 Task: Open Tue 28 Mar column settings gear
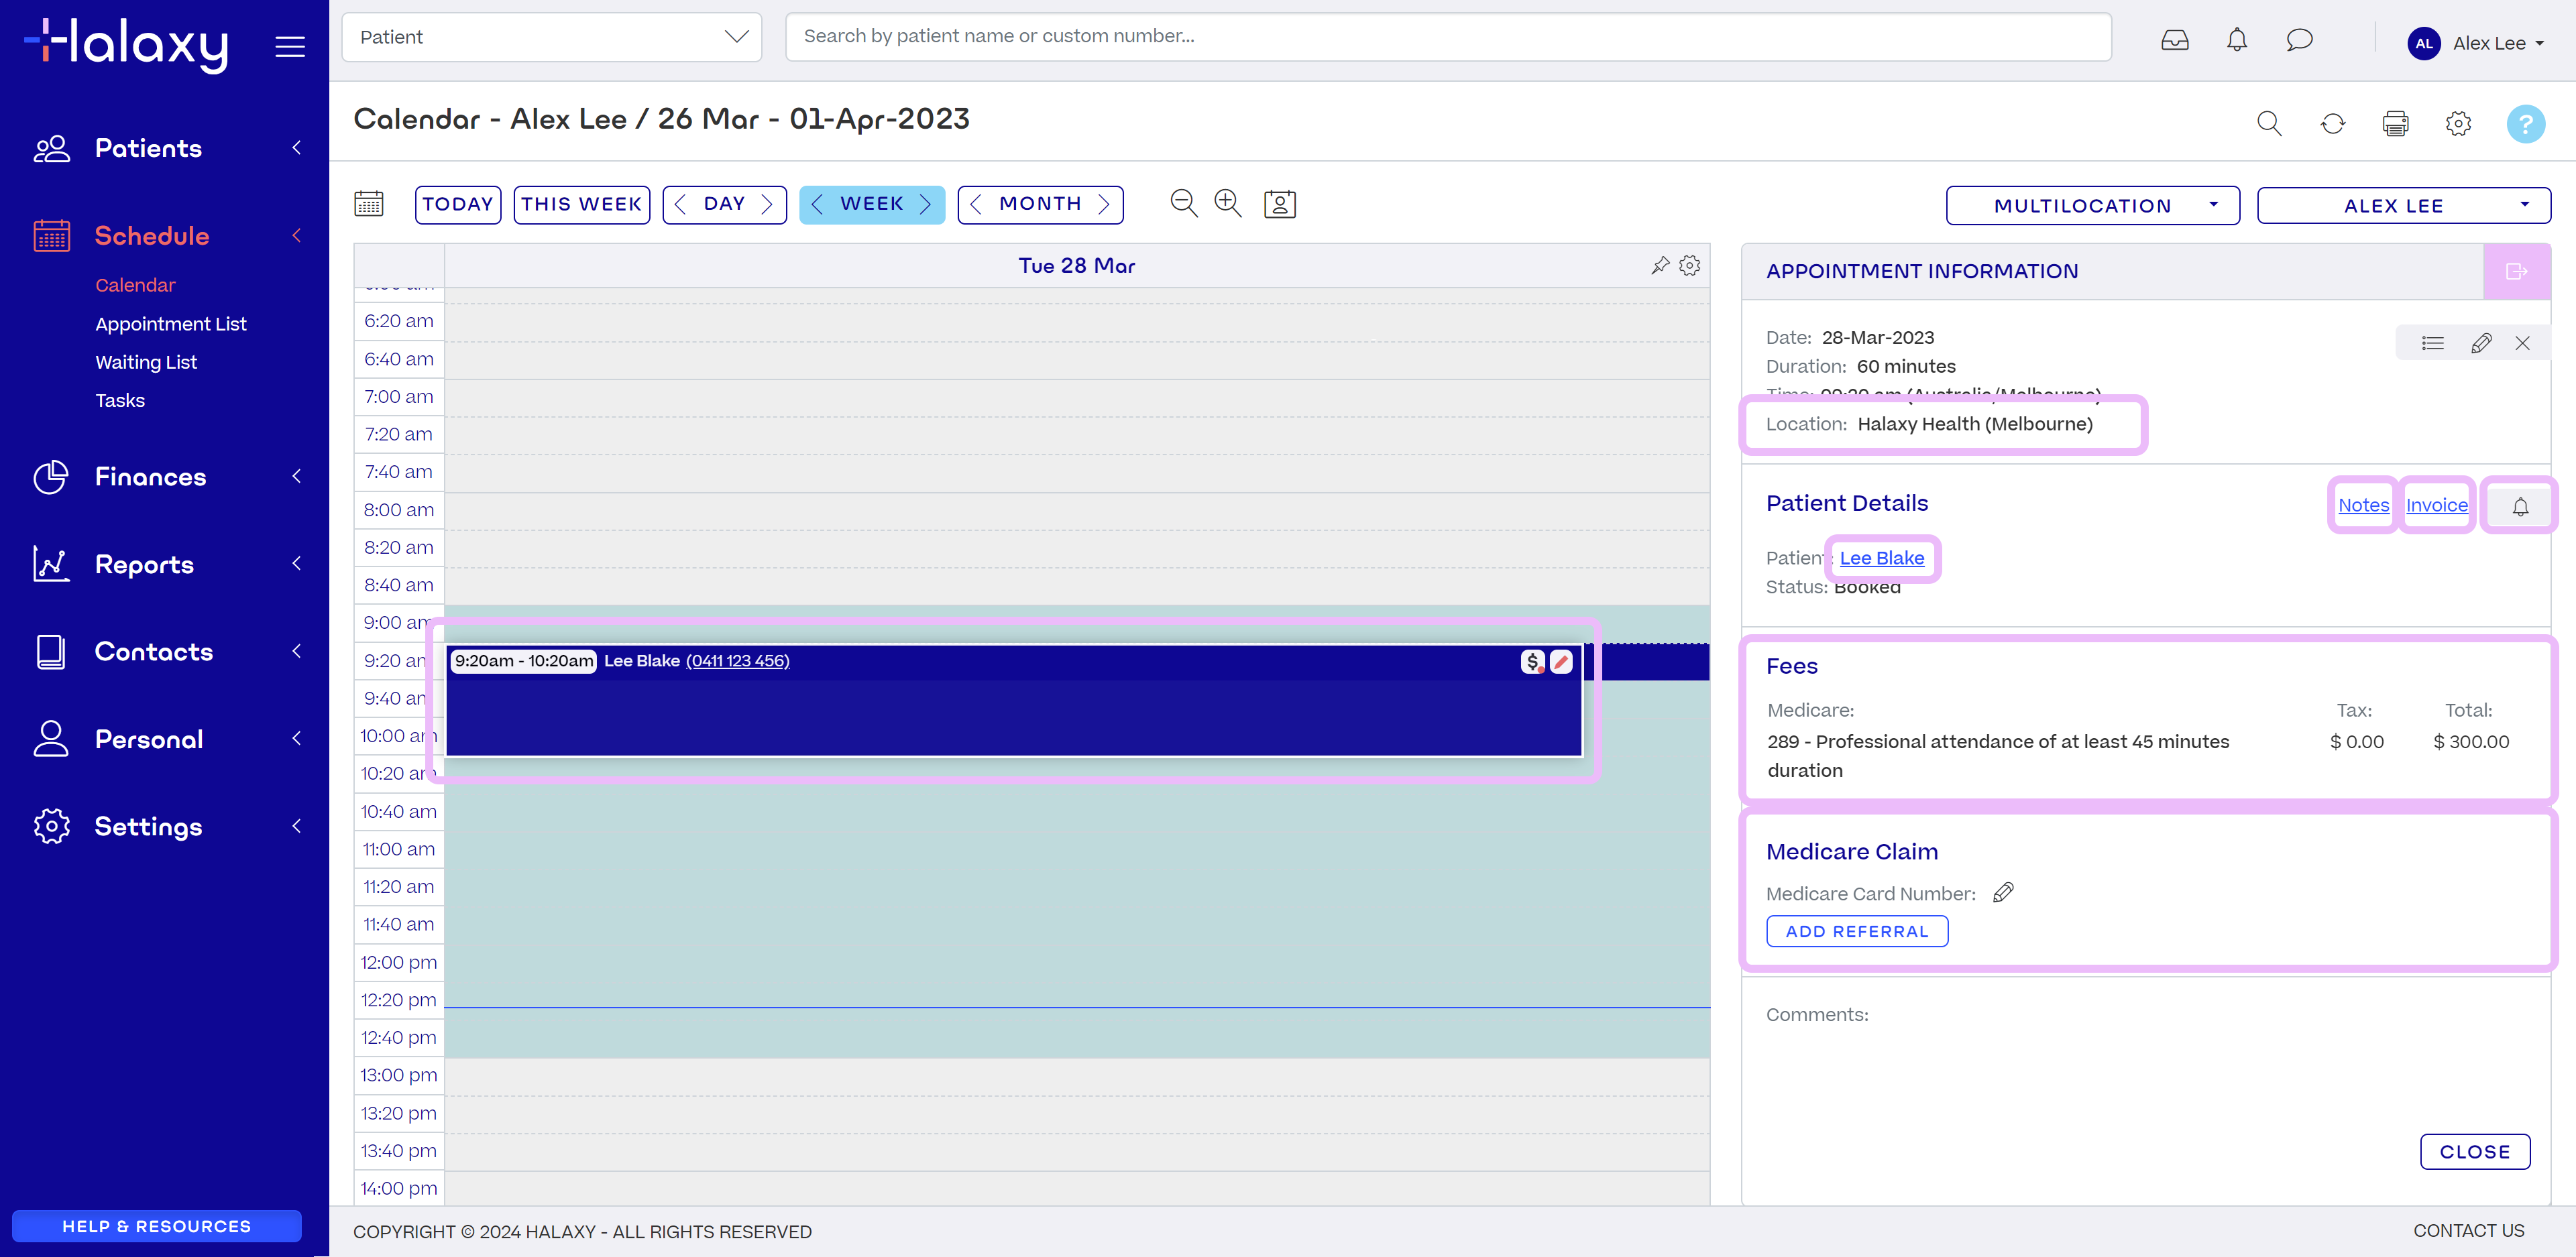[x=1690, y=265]
